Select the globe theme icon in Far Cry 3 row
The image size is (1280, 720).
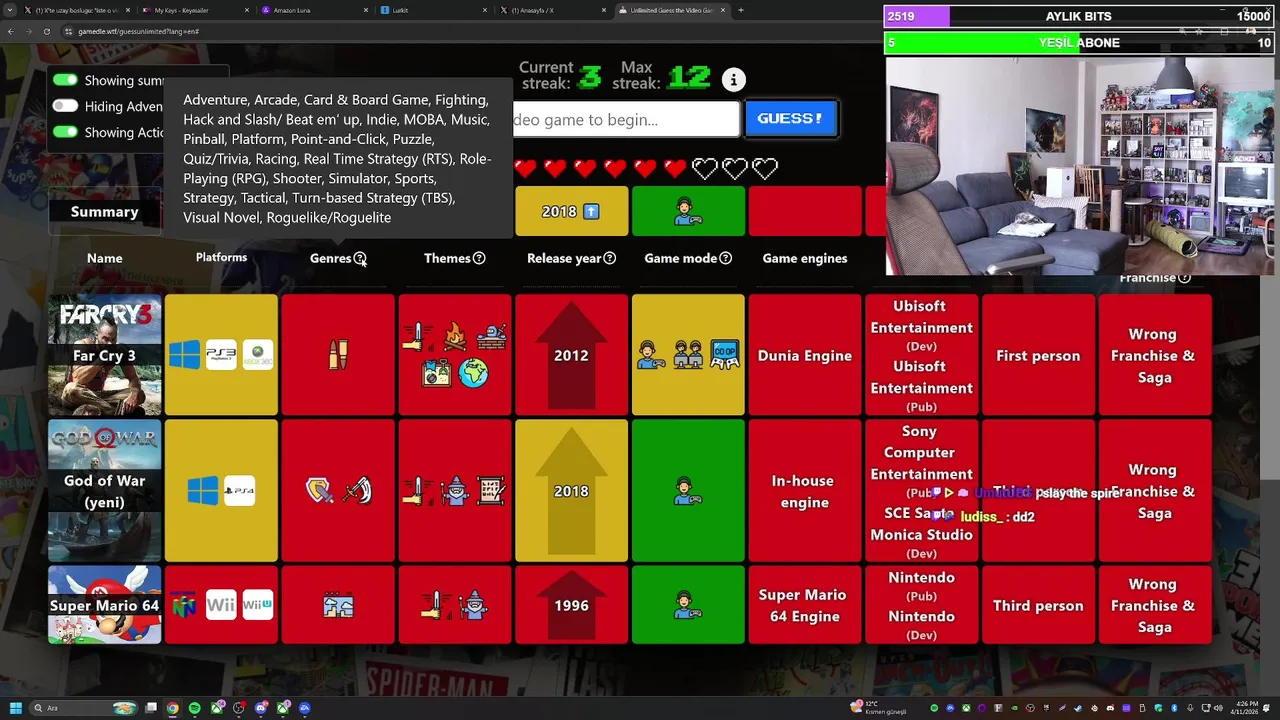(473, 374)
